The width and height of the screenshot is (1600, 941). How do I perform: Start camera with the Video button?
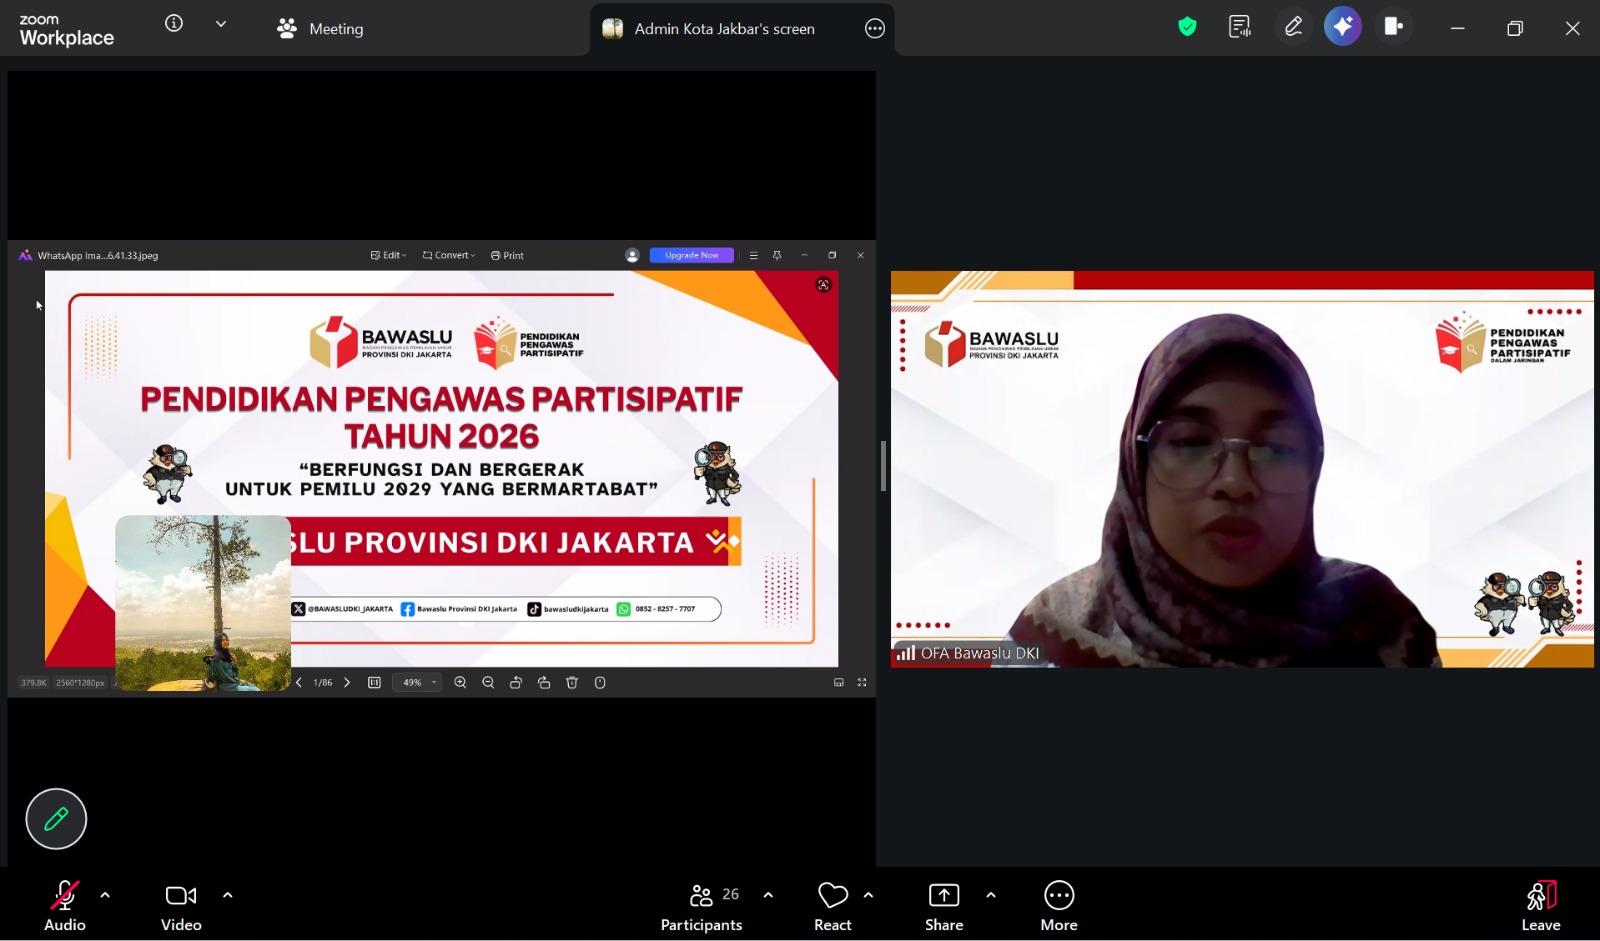click(x=181, y=906)
